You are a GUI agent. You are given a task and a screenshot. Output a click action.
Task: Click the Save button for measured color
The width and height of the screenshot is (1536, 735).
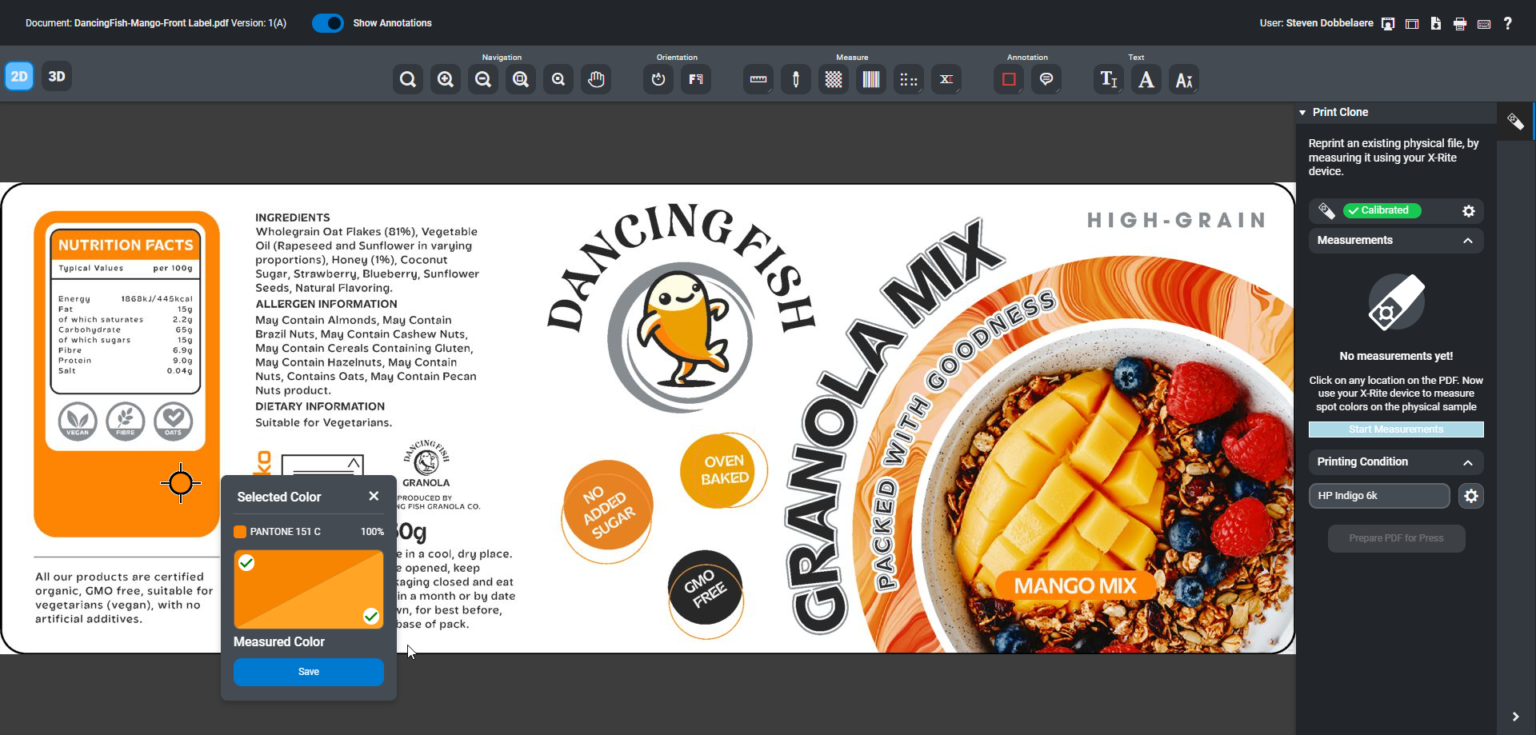(308, 672)
